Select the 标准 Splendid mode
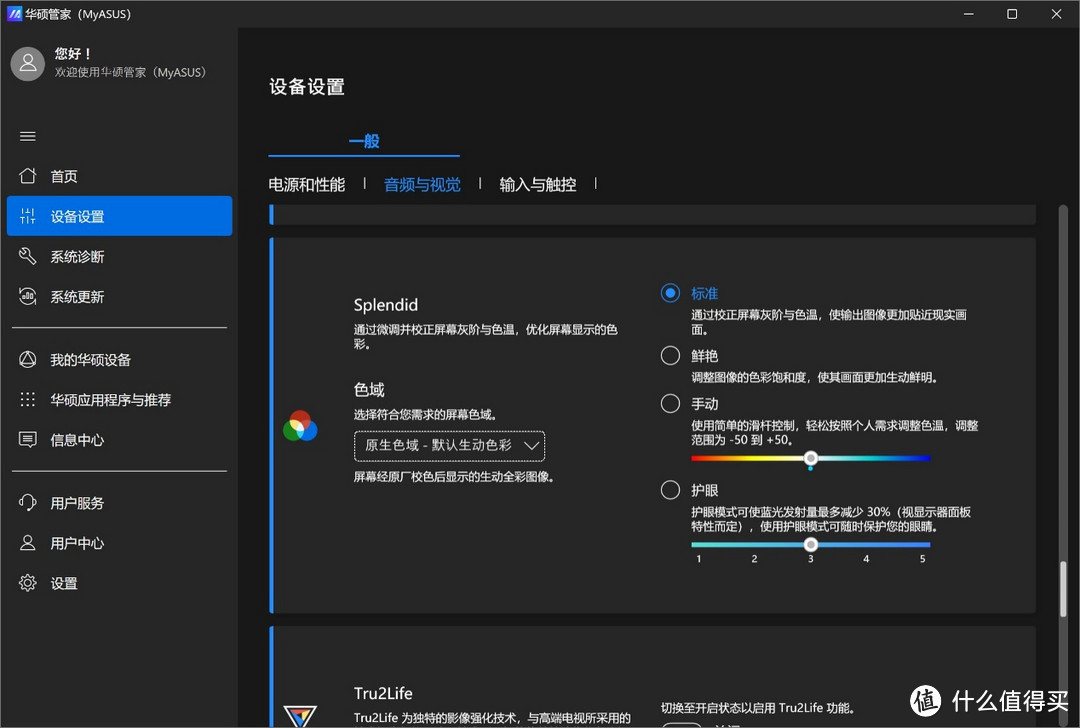Viewport: 1080px width, 728px height. point(670,293)
